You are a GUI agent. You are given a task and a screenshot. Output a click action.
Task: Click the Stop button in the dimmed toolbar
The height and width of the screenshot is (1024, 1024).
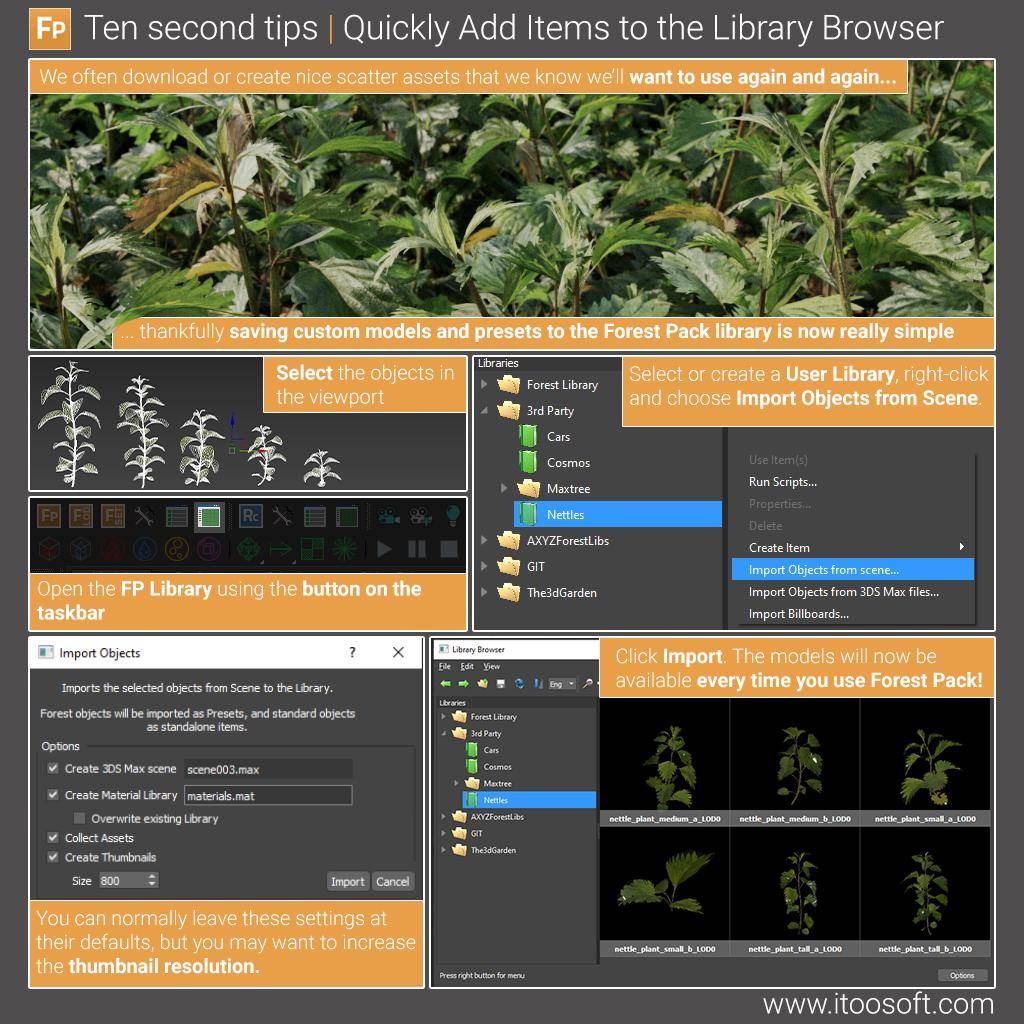click(449, 549)
